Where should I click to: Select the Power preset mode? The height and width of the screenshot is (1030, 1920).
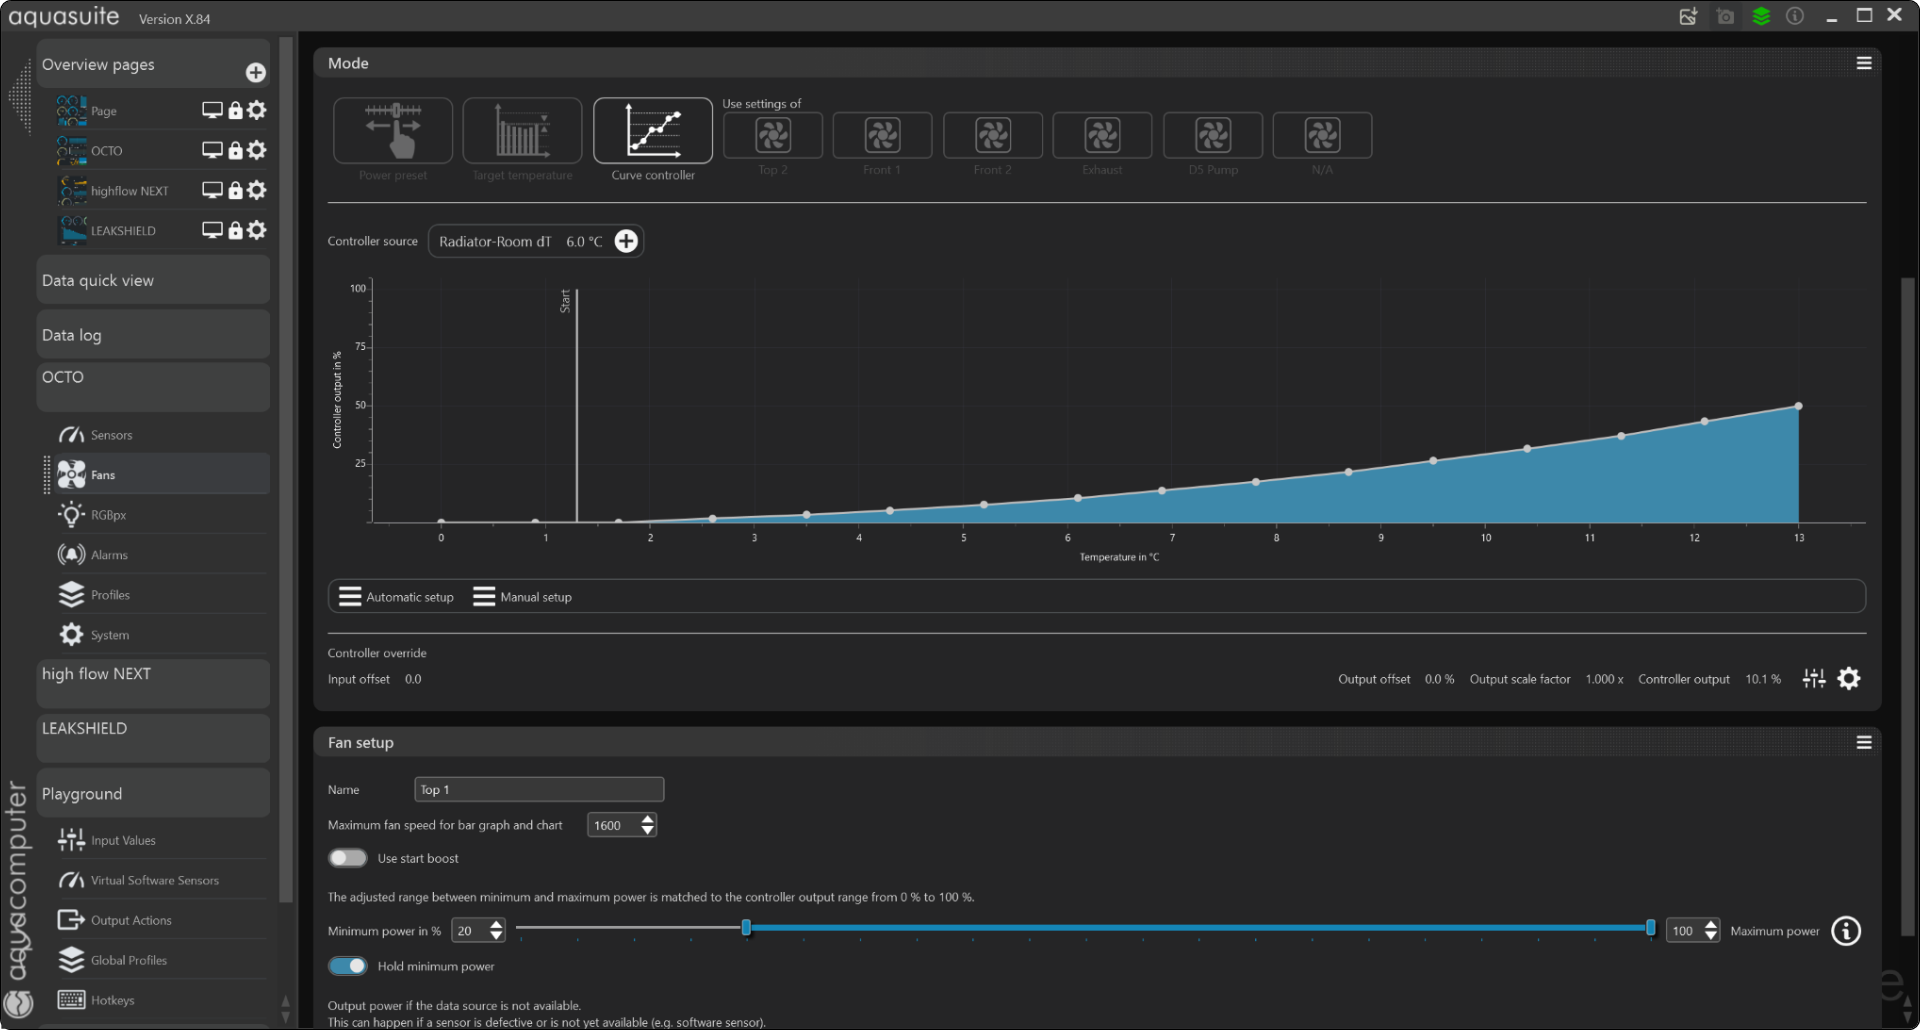coord(393,130)
